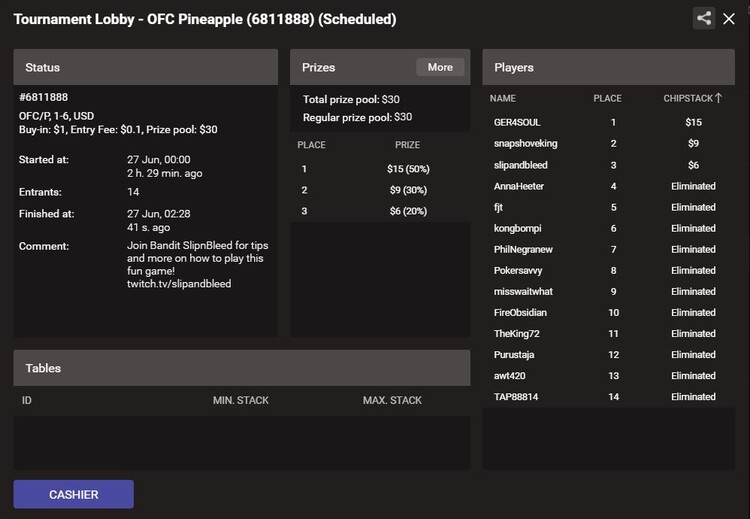The width and height of the screenshot is (750, 519).
Task: Sort tables by MIN. STACK header
Action: (241, 400)
